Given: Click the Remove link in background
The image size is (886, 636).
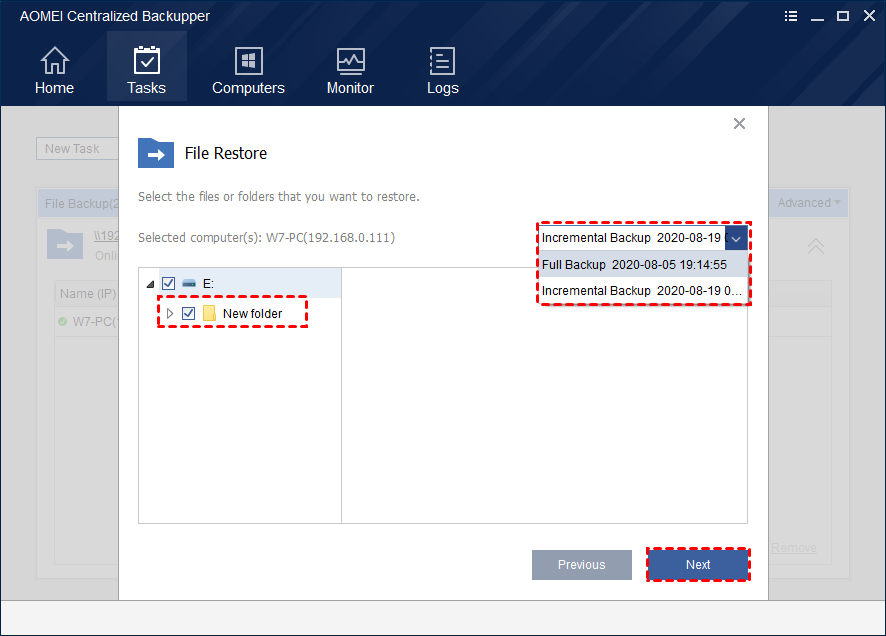Looking at the screenshot, I should (x=793, y=548).
